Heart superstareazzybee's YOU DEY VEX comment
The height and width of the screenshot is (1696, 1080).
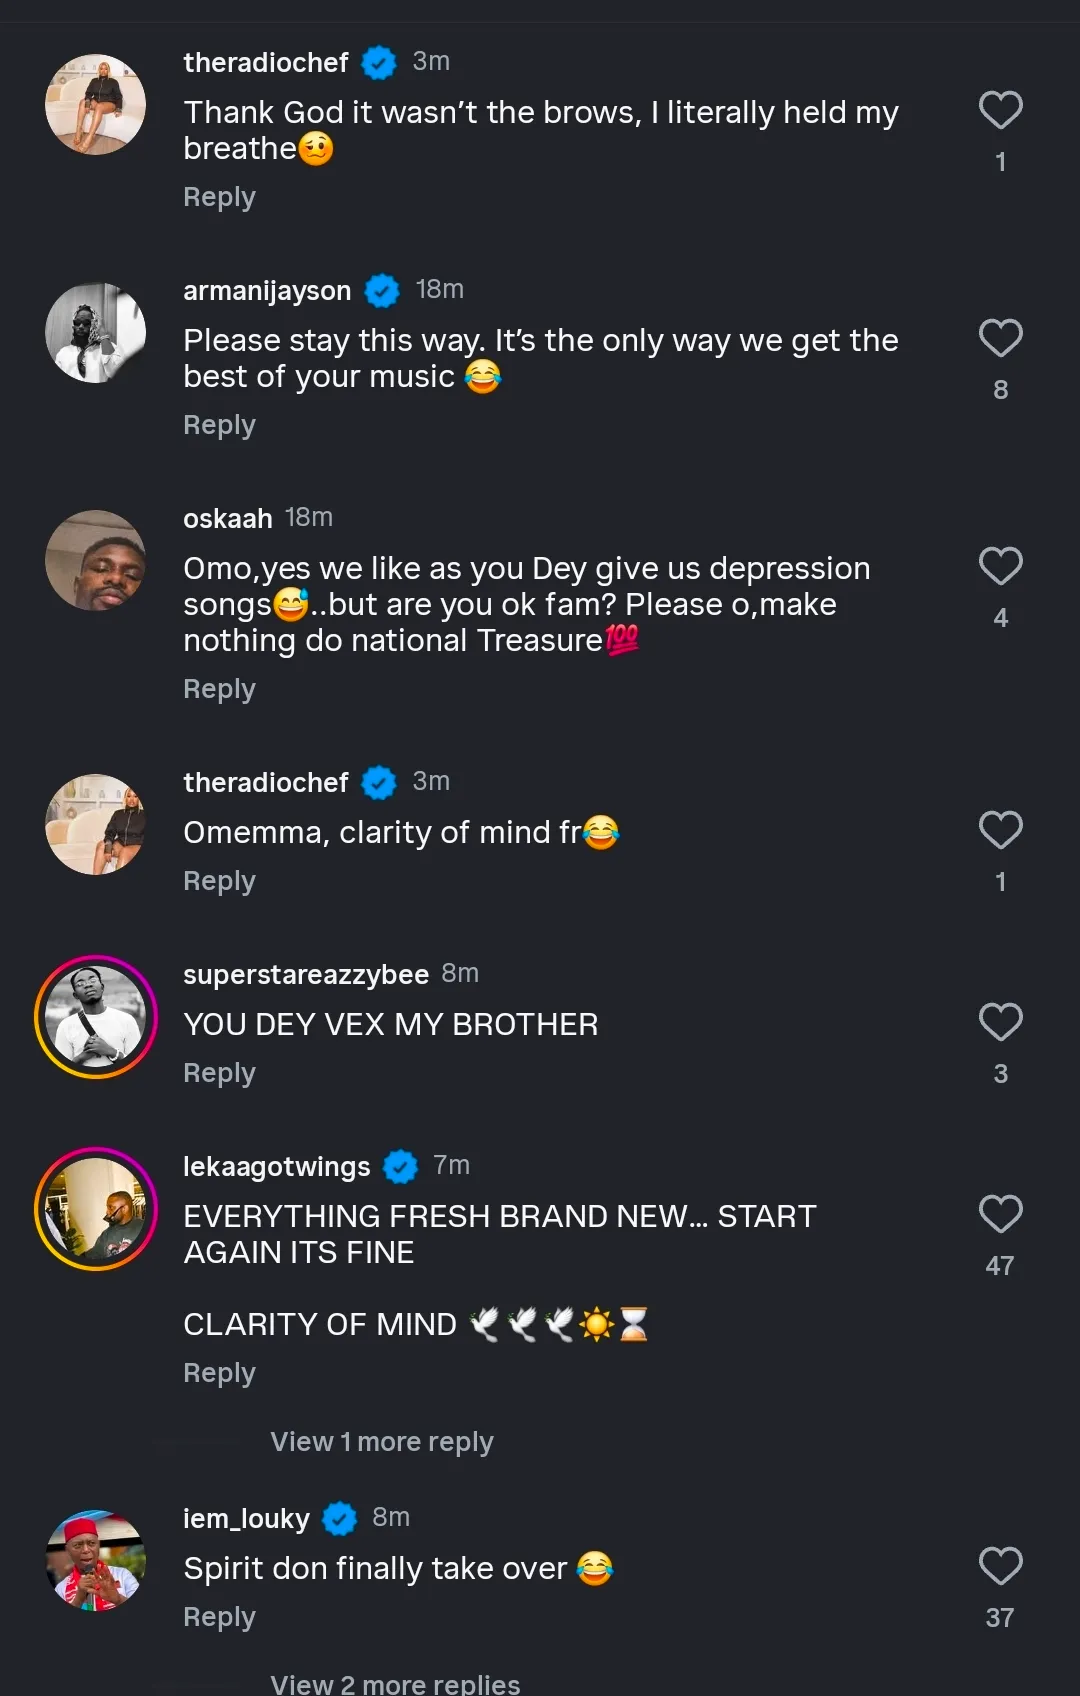click(x=1000, y=1022)
